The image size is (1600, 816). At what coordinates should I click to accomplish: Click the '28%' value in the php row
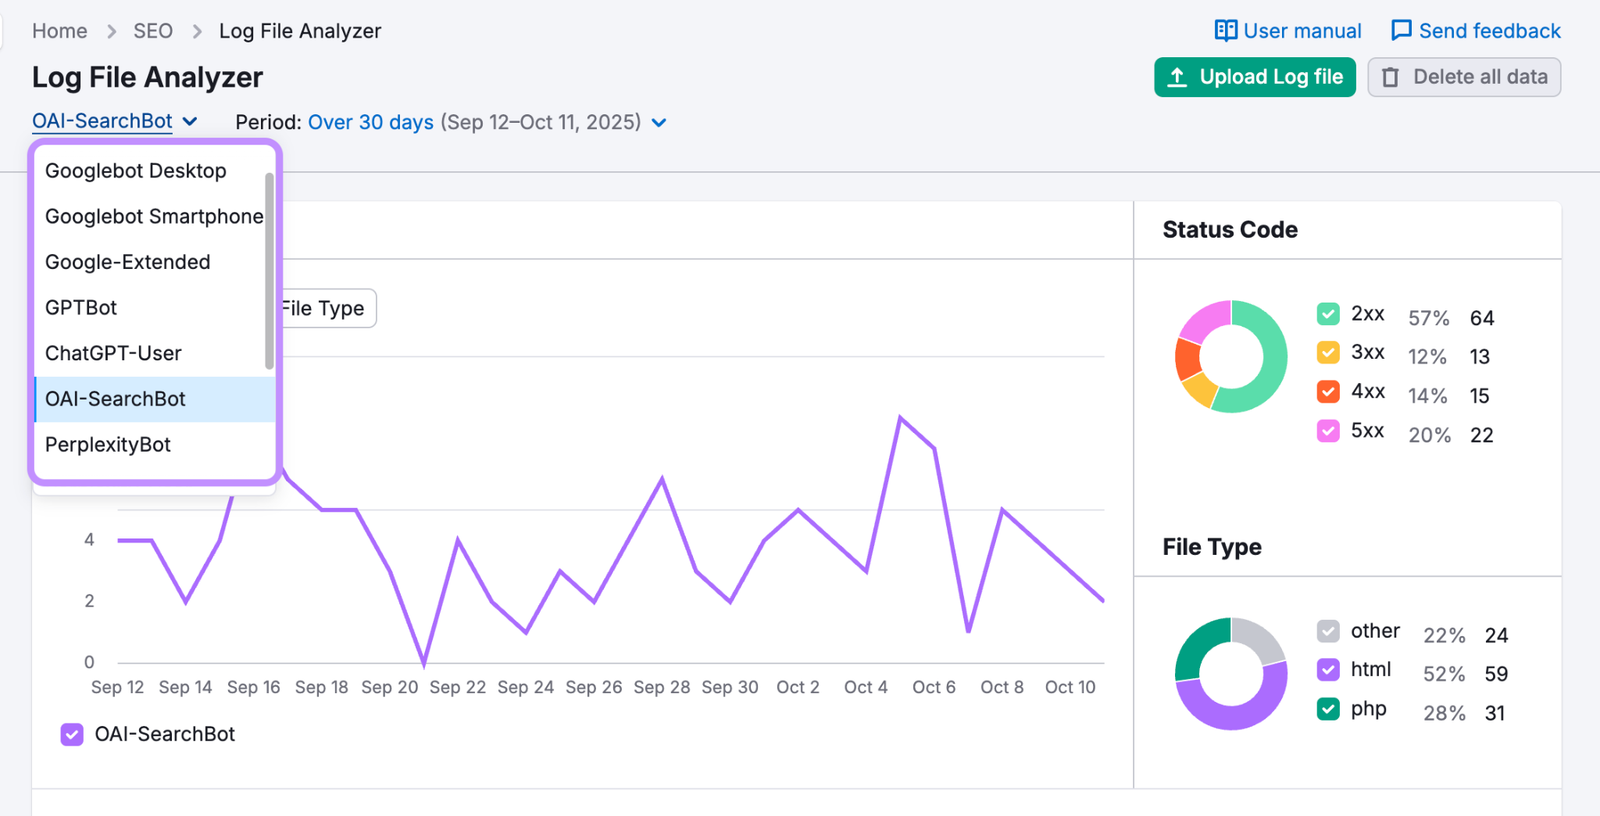[1444, 713]
